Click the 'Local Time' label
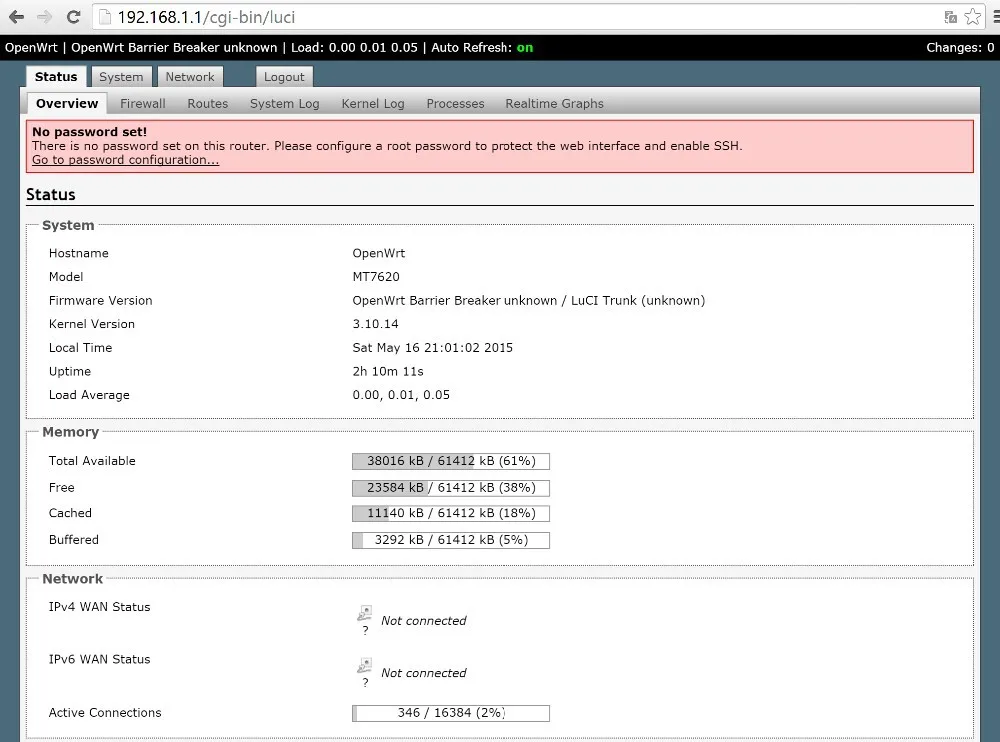The width and height of the screenshot is (1000, 742). (x=80, y=348)
